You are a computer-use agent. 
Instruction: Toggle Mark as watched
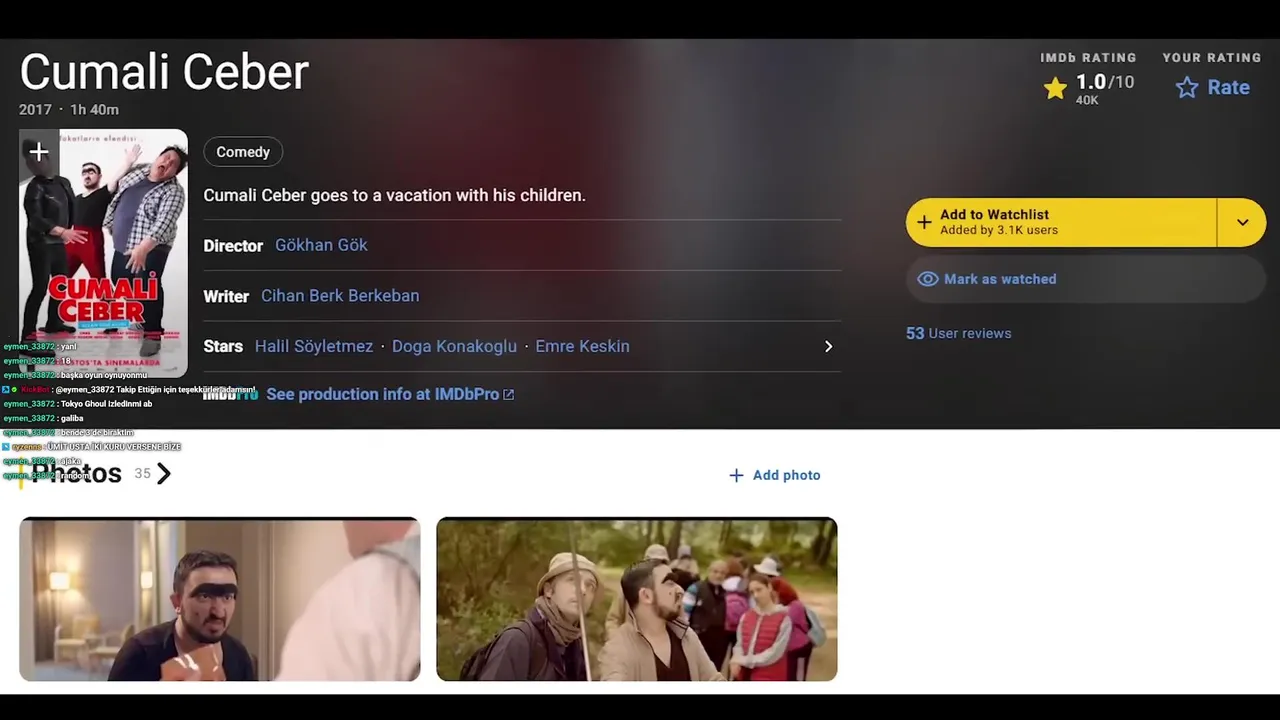(1086, 279)
